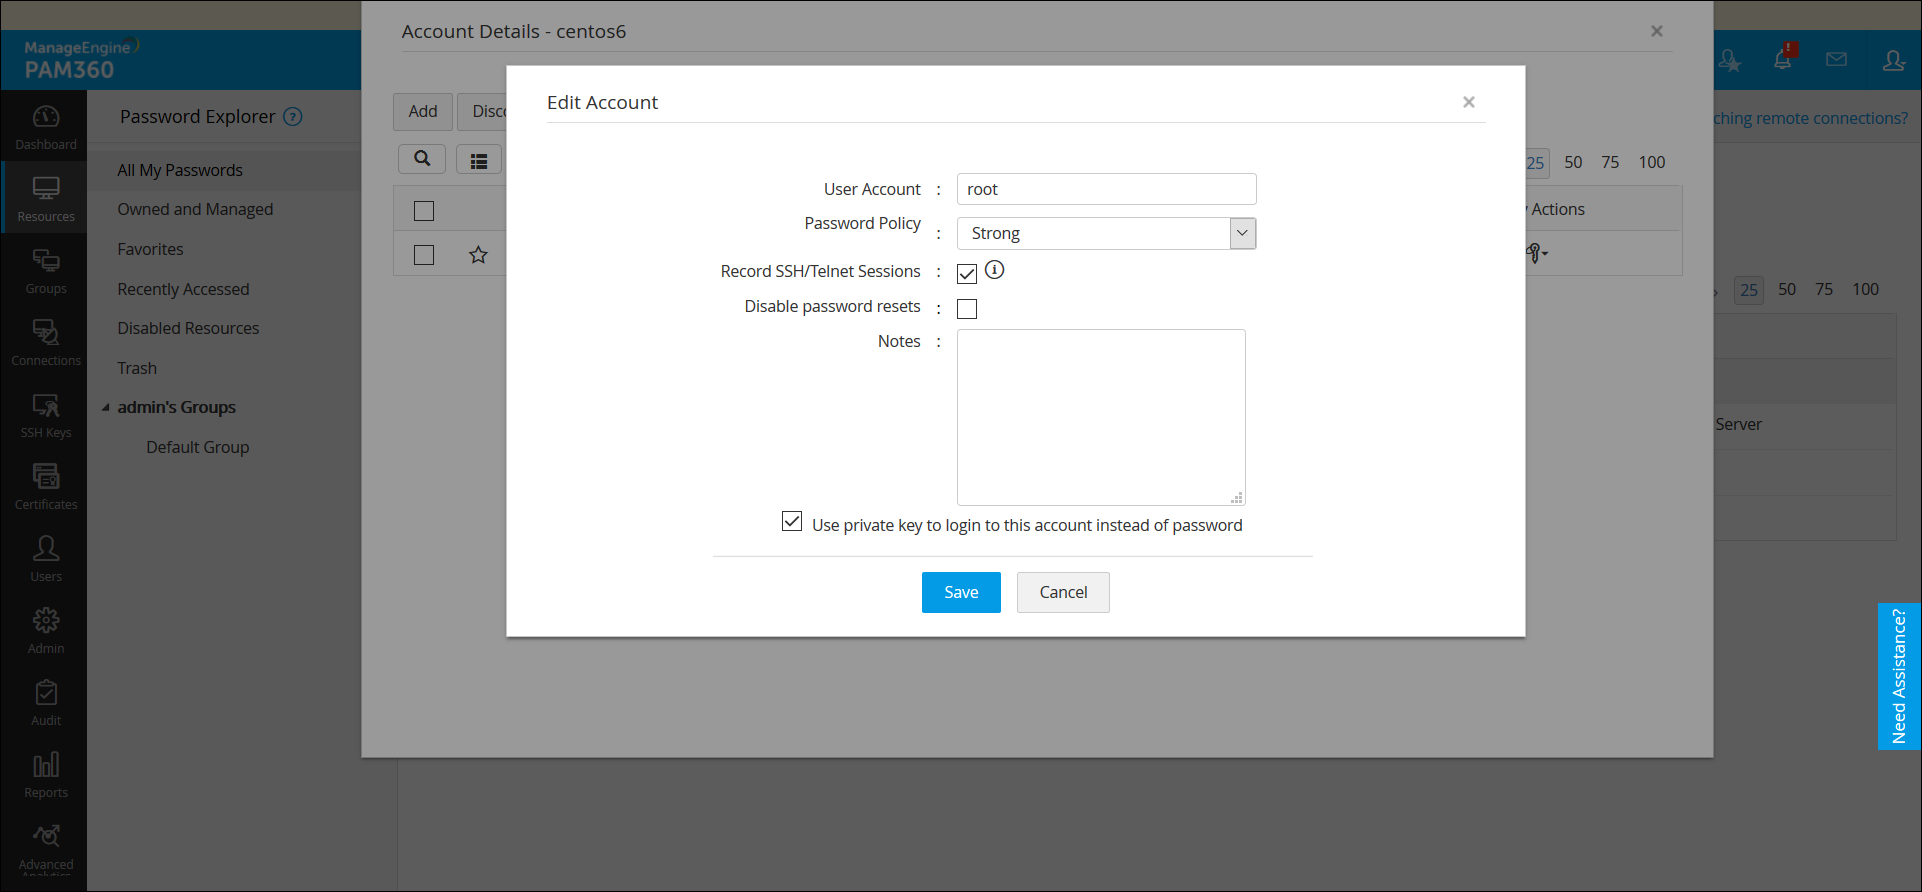The width and height of the screenshot is (1922, 892).
Task: Toggle Record SSH/Telnet Sessions checkbox
Action: click(967, 273)
